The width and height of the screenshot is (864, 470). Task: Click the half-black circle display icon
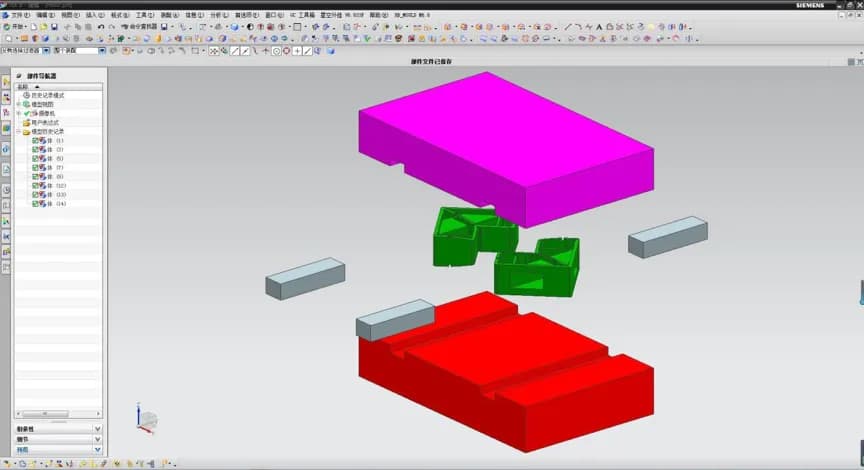click(250, 26)
